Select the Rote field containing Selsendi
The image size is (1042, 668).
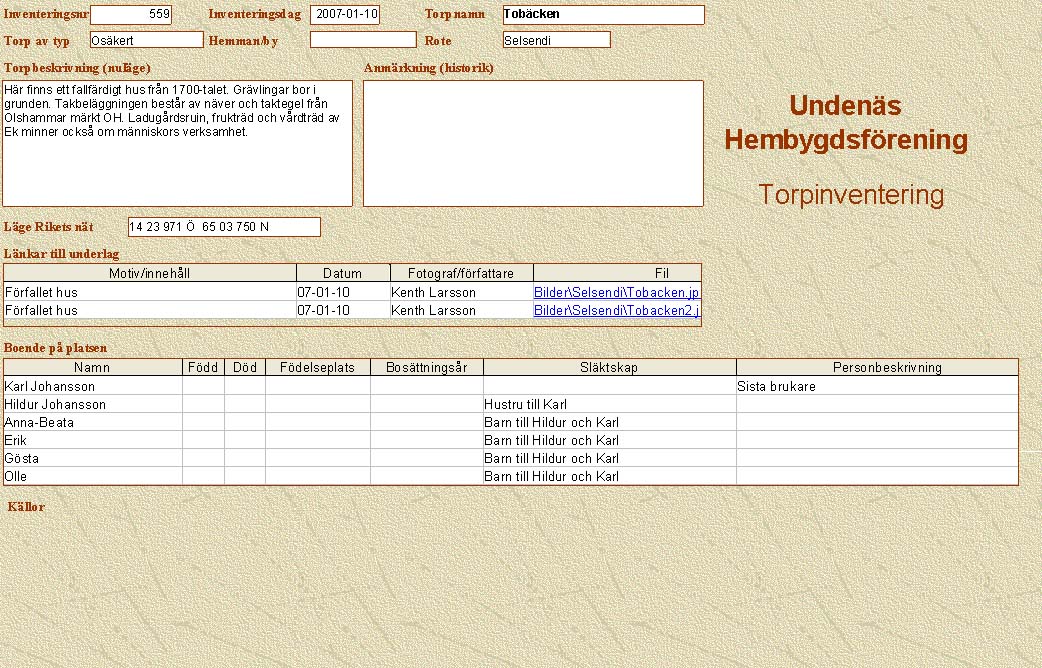coord(556,40)
